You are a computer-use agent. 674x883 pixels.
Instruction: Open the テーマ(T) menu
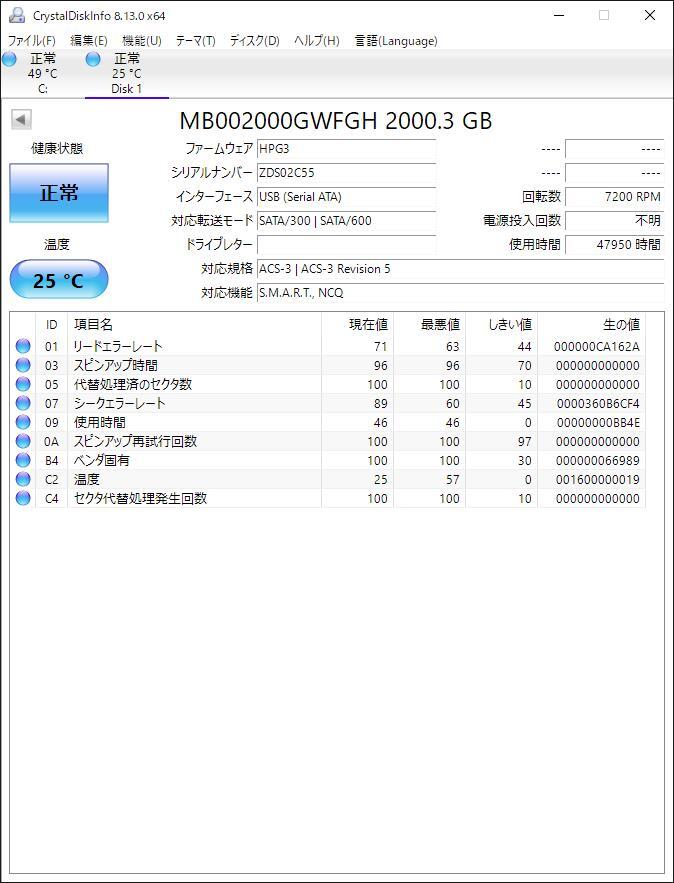click(195, 41)
